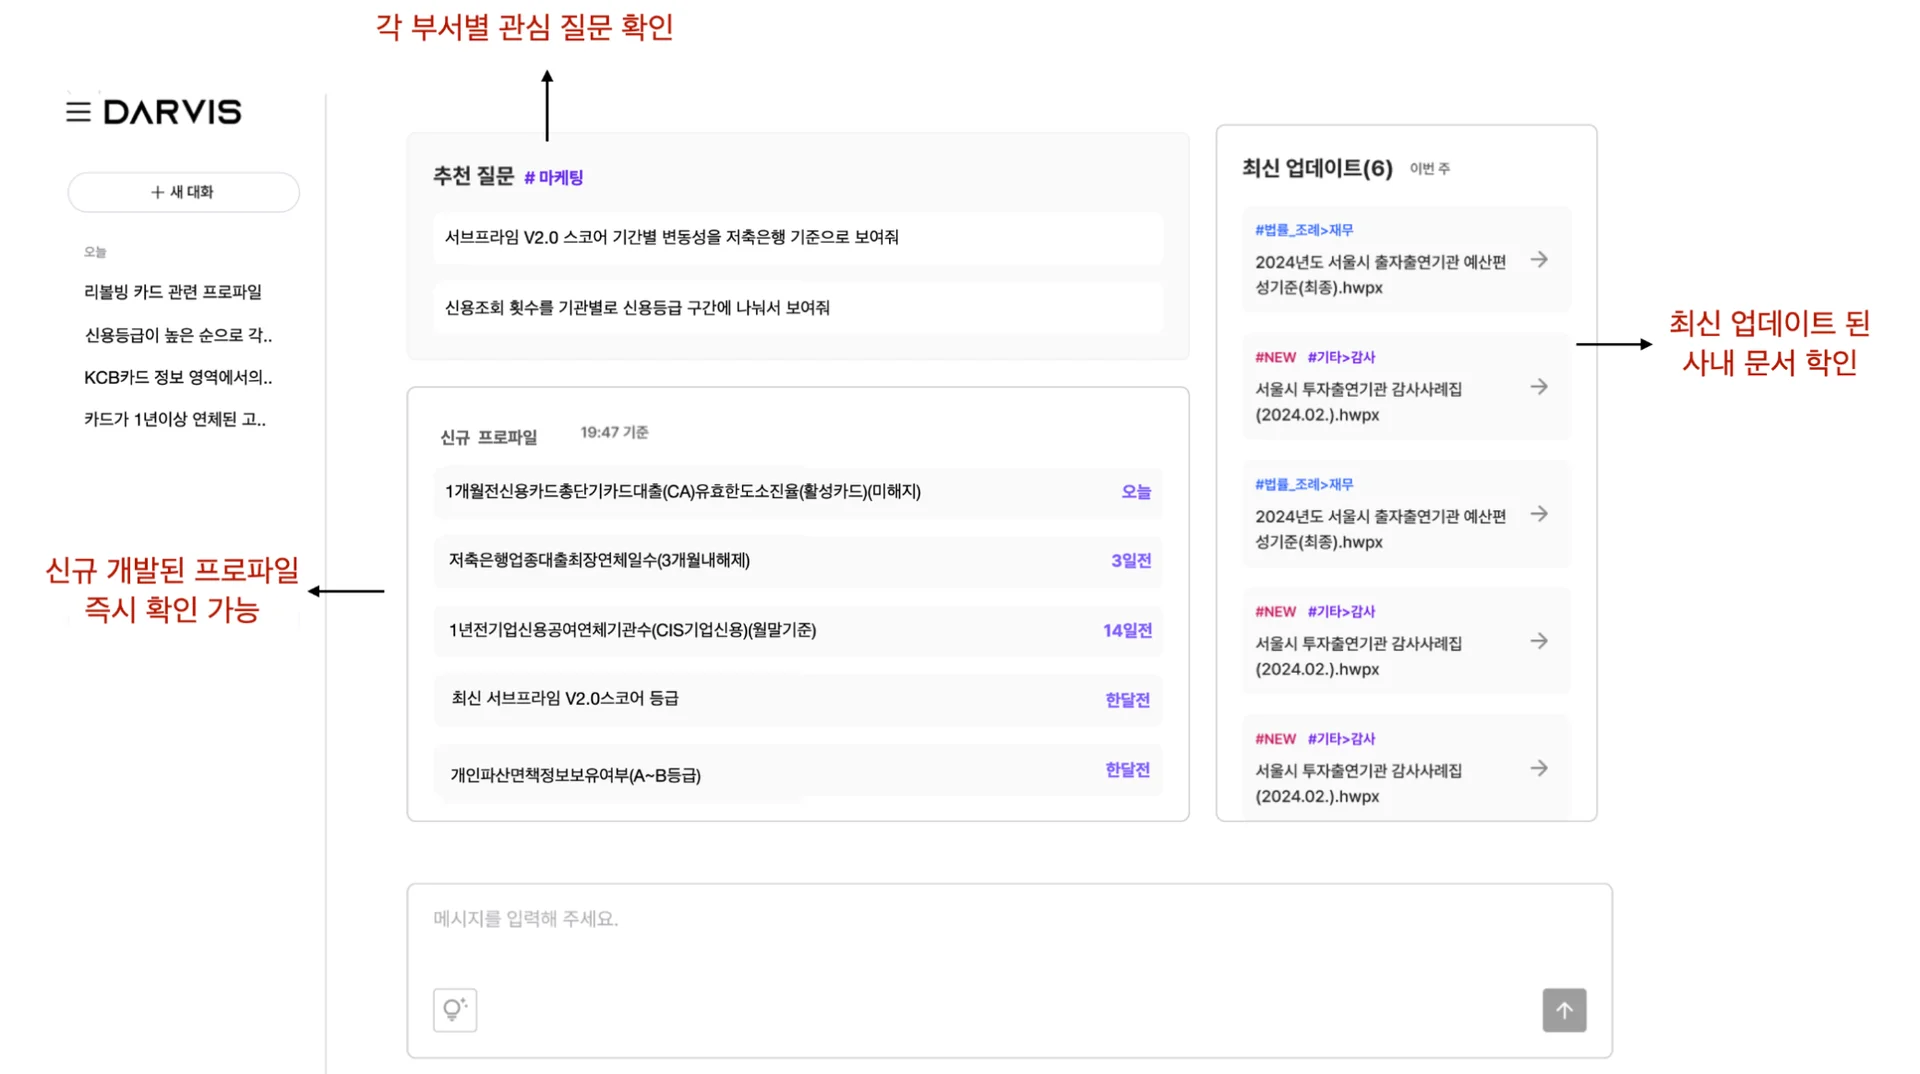Start a new conversation with 새 대화

pyautogui.click(x=183, y=192)
